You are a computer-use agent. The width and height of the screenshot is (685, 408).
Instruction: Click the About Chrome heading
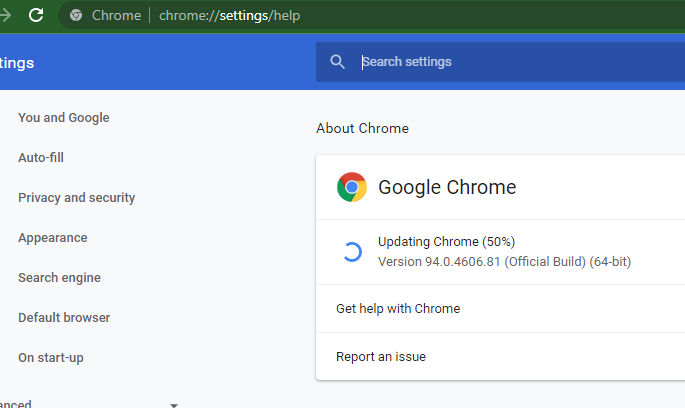point(363,128)
